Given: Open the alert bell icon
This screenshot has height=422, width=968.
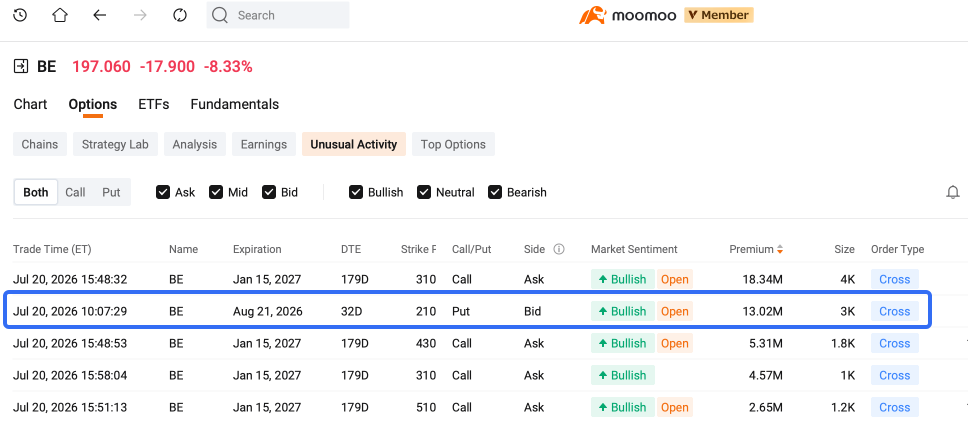Looking at the screenshot, I should point(953,192).
